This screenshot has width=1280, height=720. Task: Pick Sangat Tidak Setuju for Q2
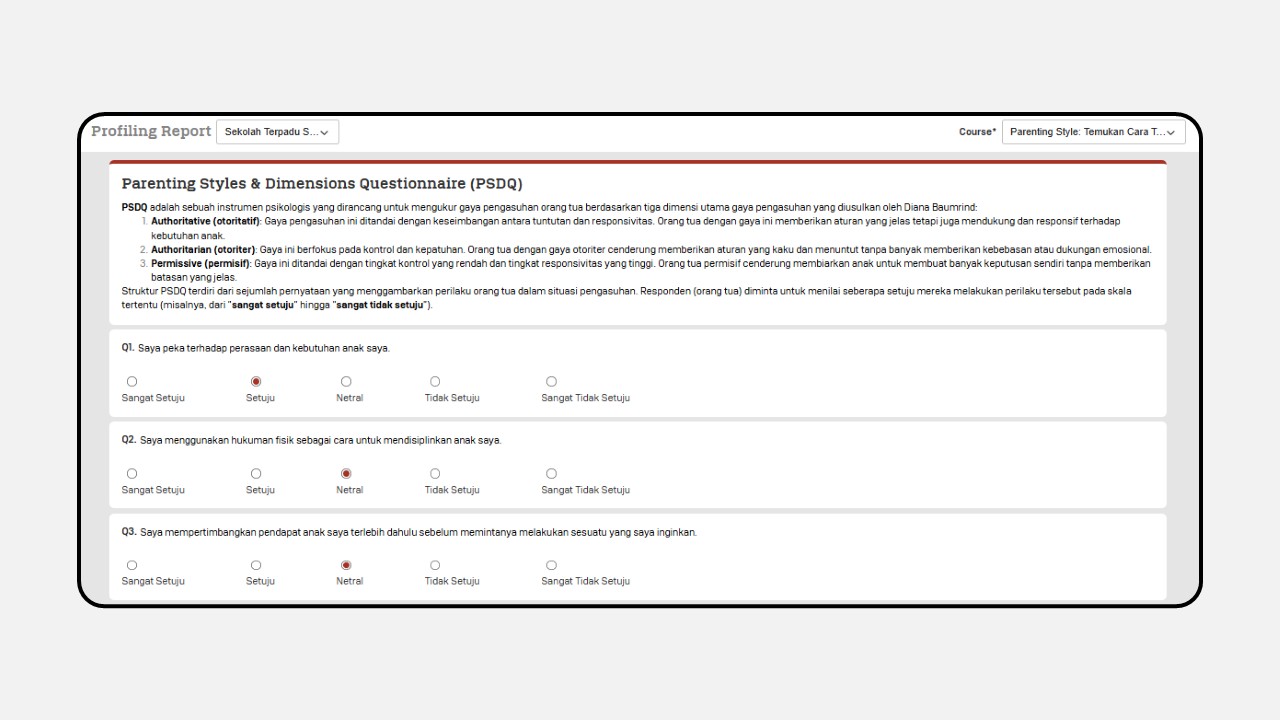pos(551,473)
